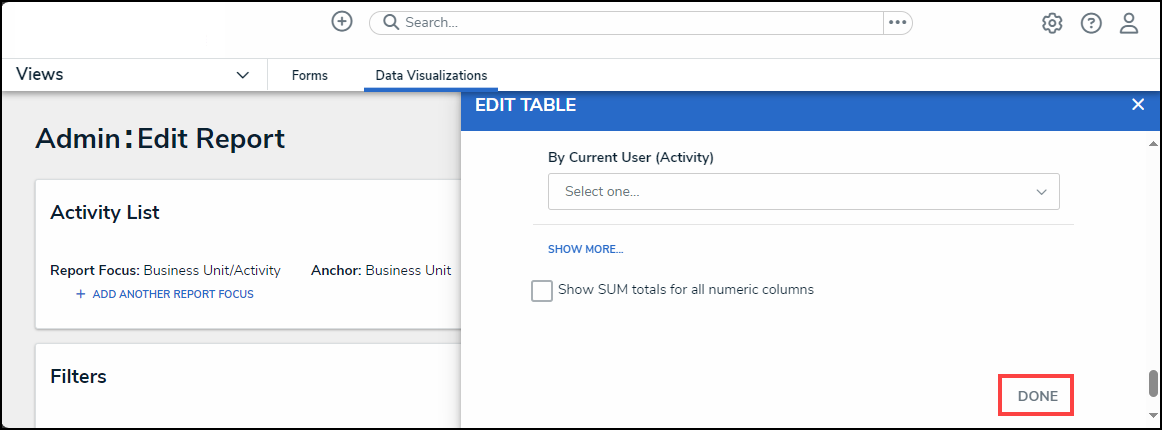The image size is (1162, 430).
Task: Close the Edit Table panel
Action: click(x=1137, y=104)
